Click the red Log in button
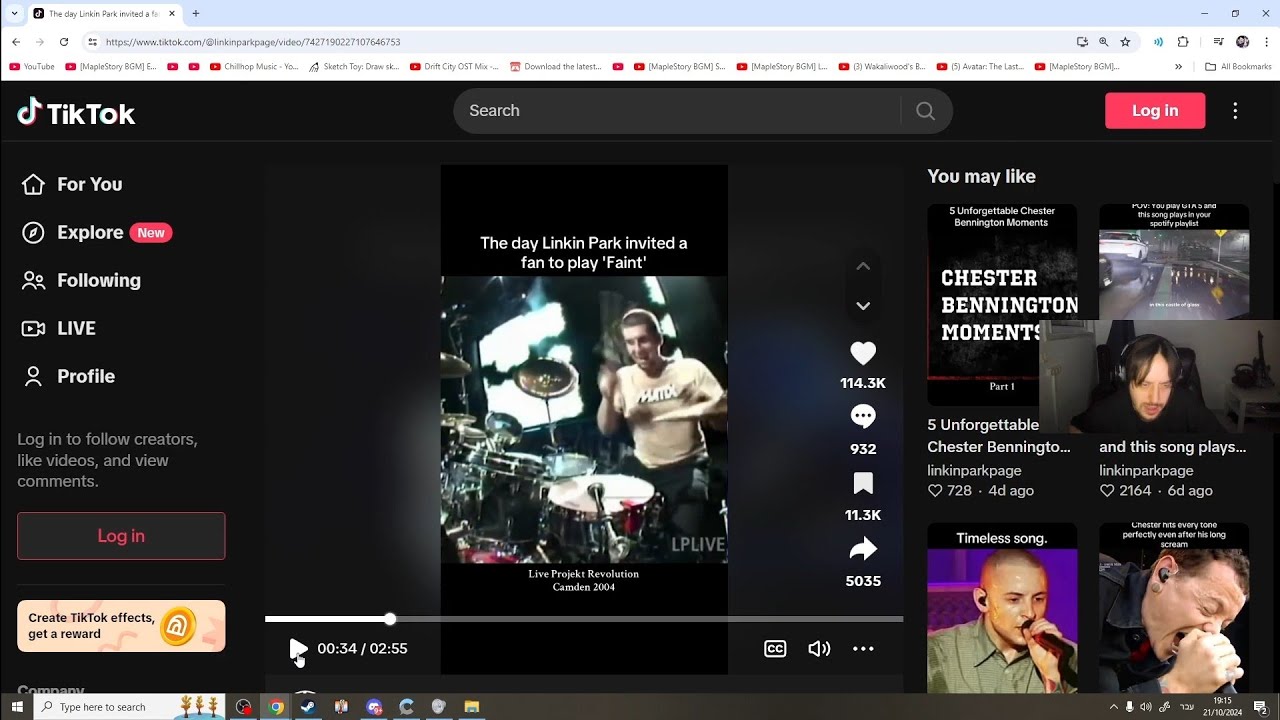The image size is (1280, 720). (1155, 111)
